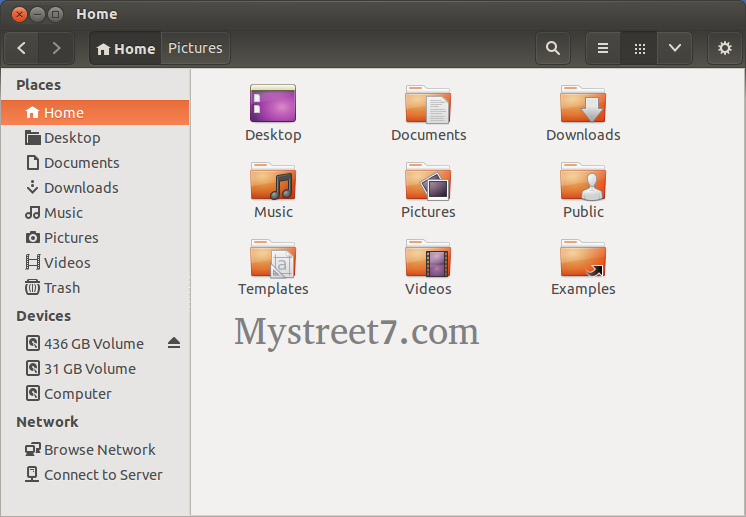Open the Music folder icon
Screen dimensions: 746x517
click(x=273, y=181)
